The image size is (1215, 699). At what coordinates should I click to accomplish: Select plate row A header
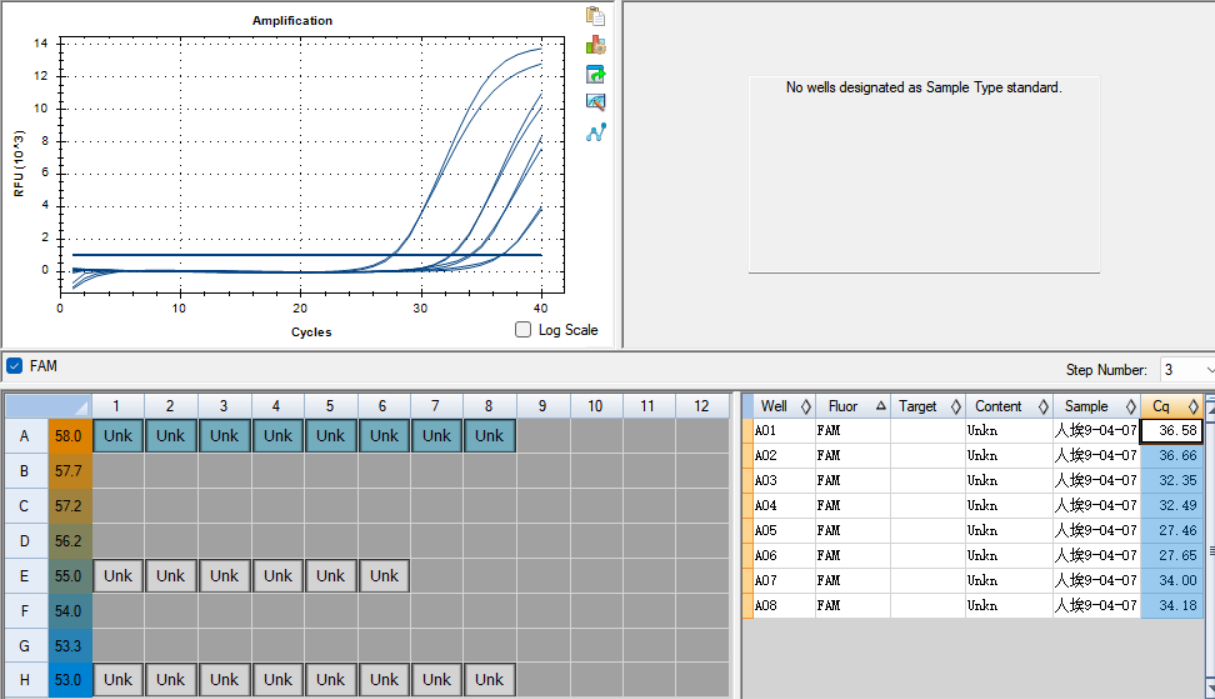26,436
